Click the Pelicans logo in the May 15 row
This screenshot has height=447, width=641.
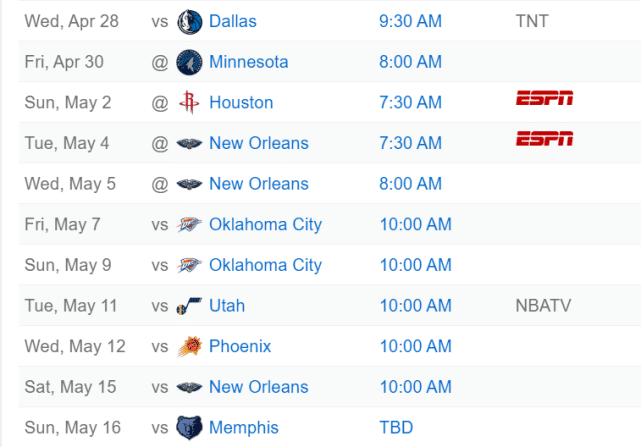point(188,387)
